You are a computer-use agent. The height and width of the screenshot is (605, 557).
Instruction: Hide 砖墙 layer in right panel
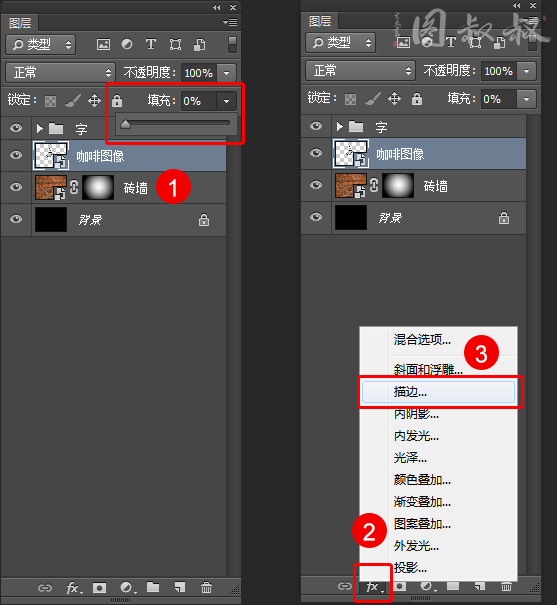tap(316, 185)
